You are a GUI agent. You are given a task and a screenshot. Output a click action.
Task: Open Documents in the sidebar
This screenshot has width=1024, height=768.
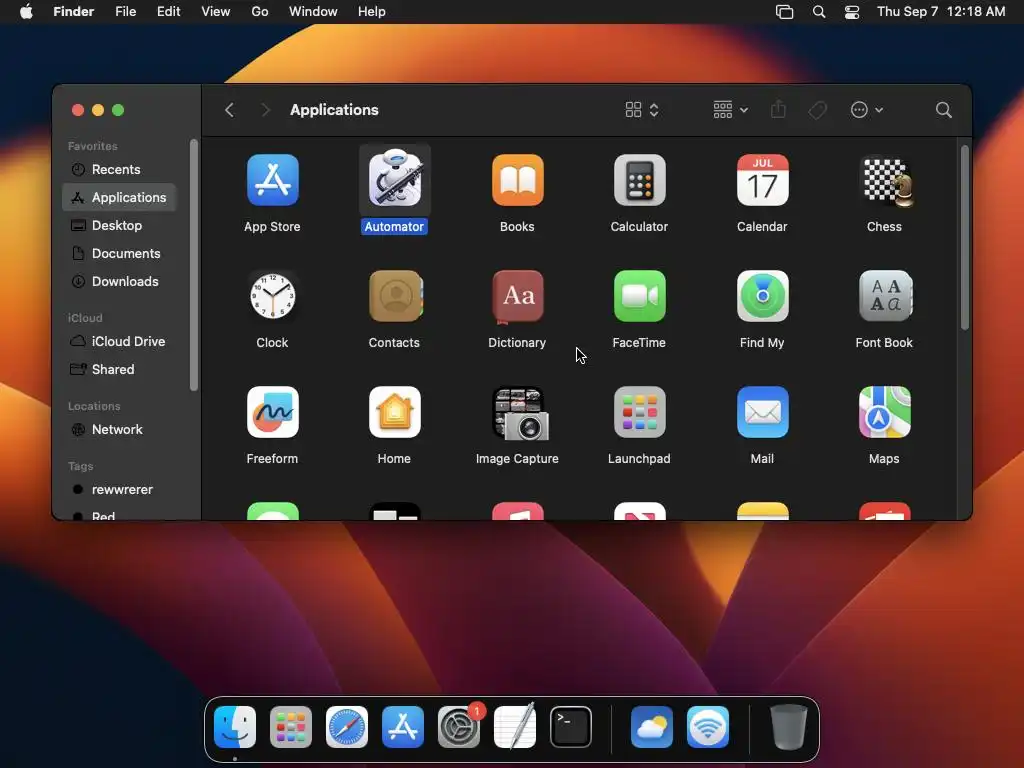[119, 253]
